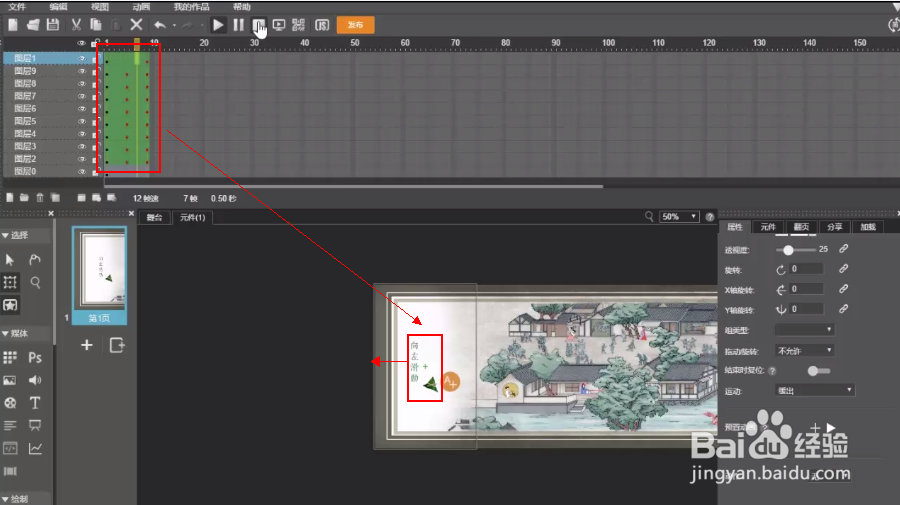Open the 文件 menu
The width and height of the screenshot is (900, 505).
tap(17, 7)
